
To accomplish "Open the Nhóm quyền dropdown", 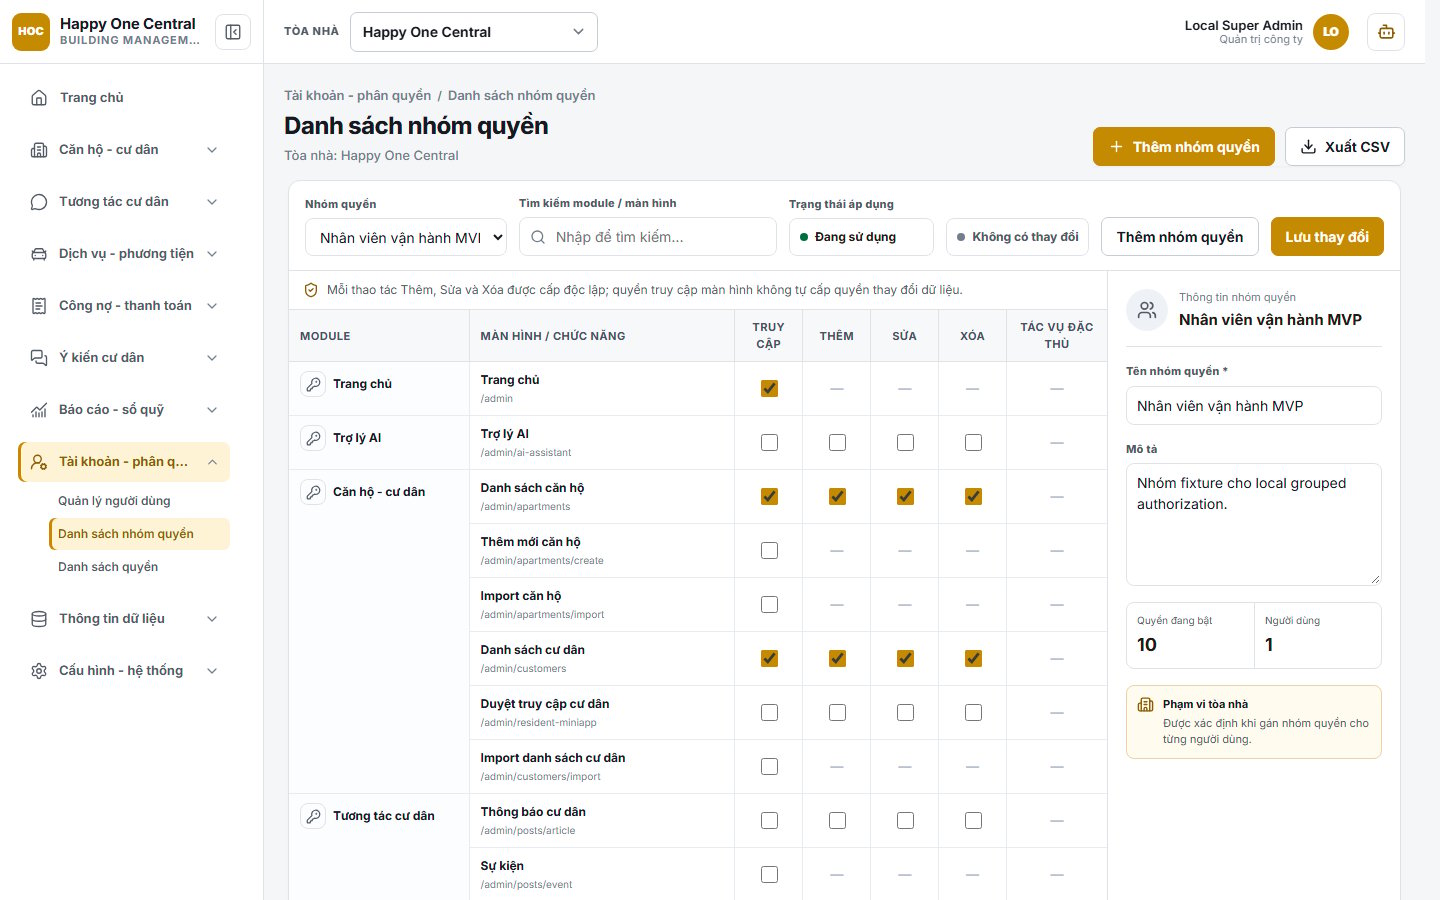I will pos(406,238).
